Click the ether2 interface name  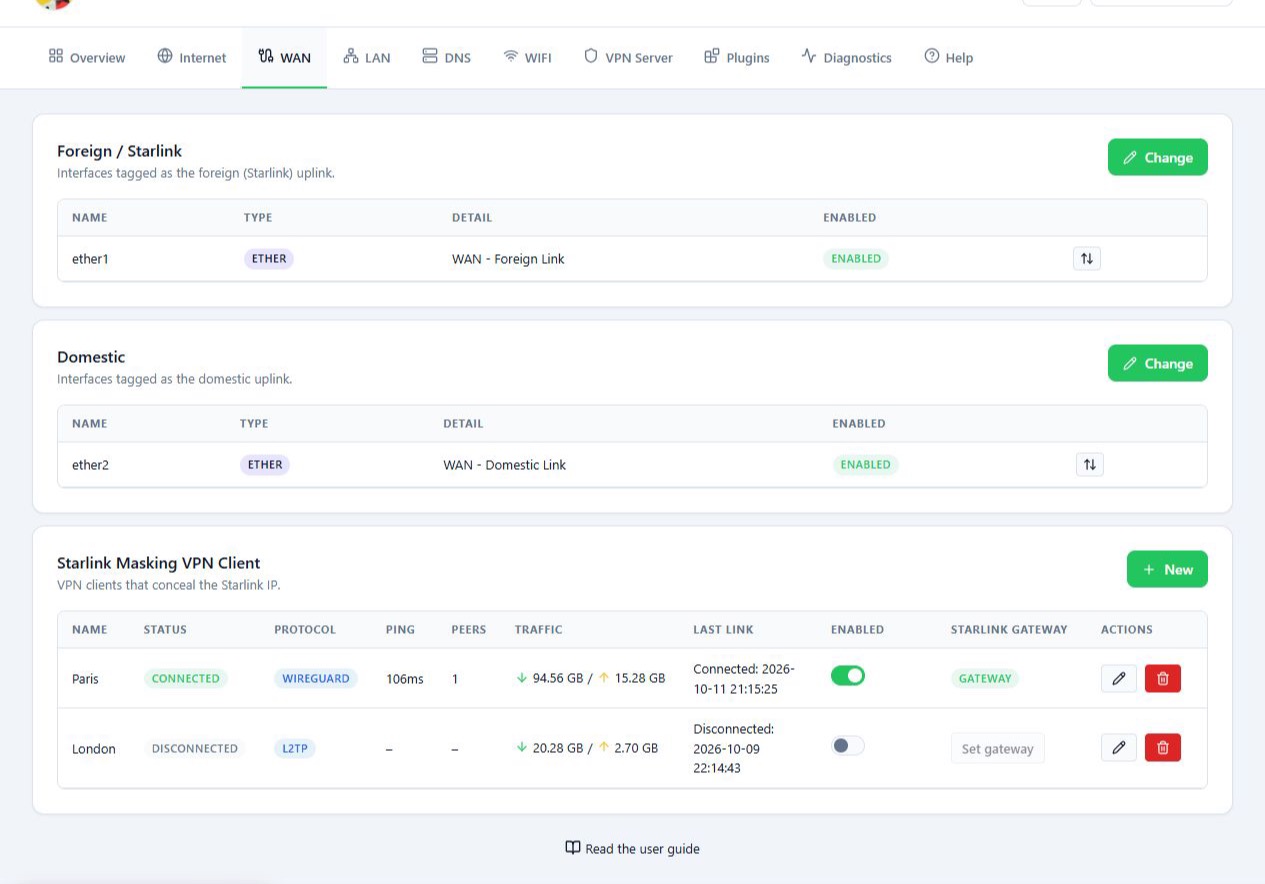click(90, 465)
